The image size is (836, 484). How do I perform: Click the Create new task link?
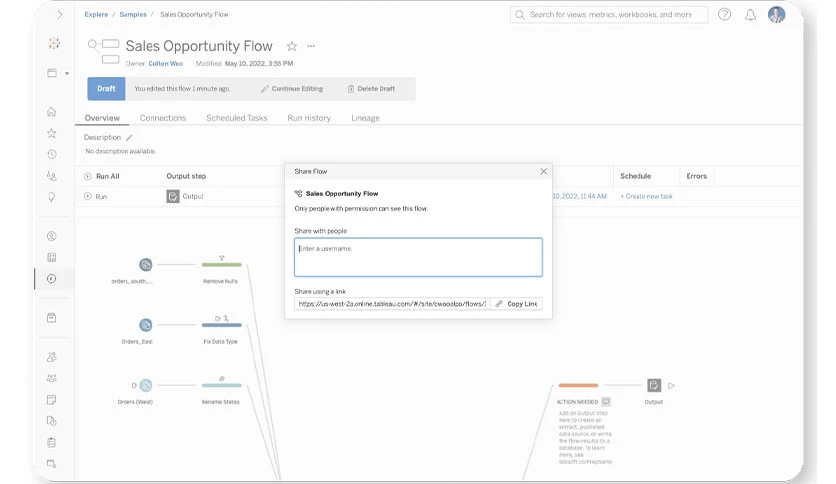[646, 196]
